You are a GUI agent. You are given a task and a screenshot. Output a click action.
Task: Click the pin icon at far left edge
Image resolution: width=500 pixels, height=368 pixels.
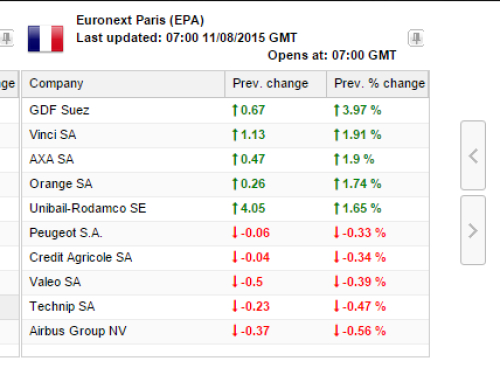pos(6,38)
